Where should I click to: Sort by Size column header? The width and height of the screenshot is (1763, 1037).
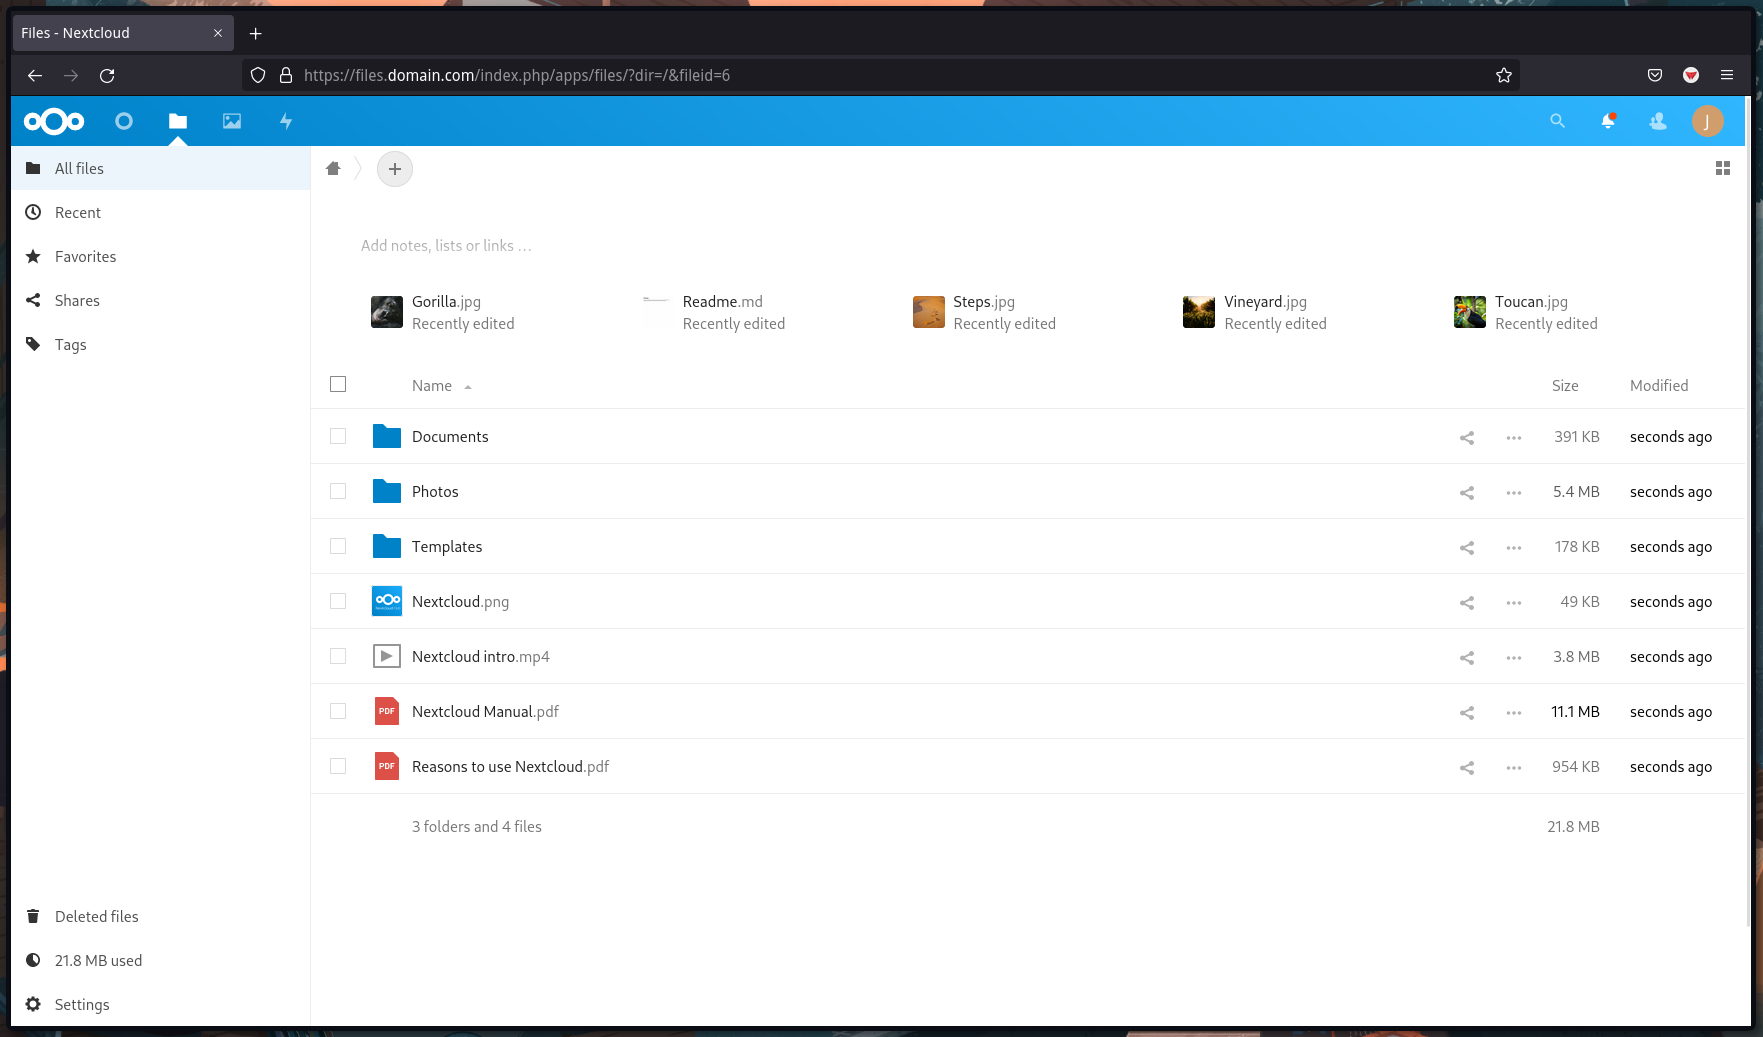pyautogui.click(x=1565, y=386)
